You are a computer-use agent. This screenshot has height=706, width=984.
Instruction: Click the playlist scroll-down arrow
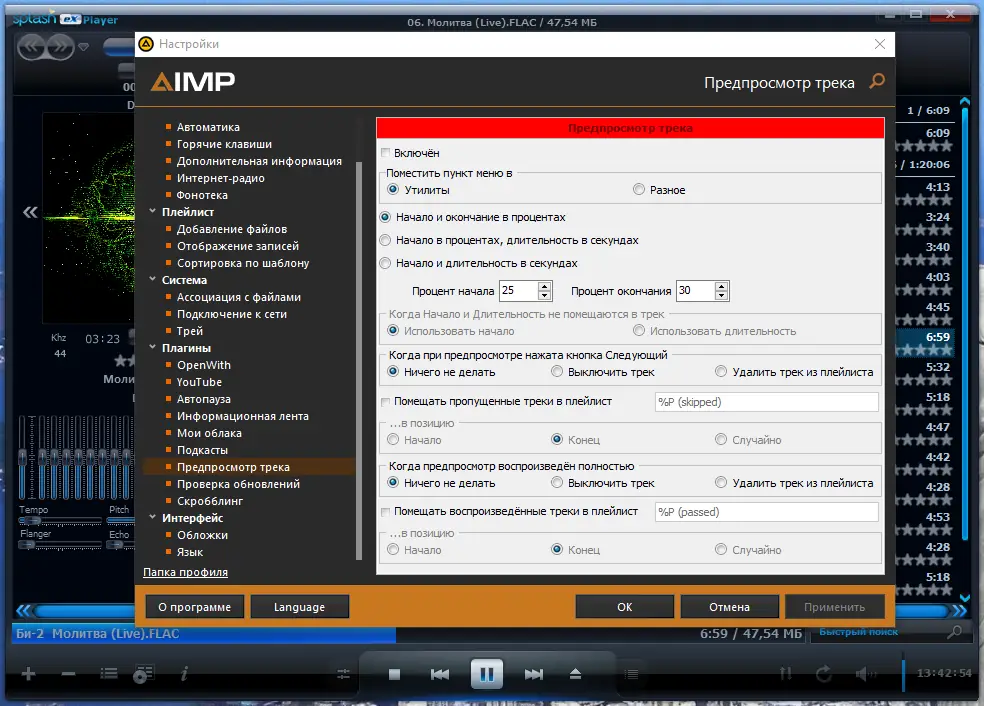tap(965, 598)
